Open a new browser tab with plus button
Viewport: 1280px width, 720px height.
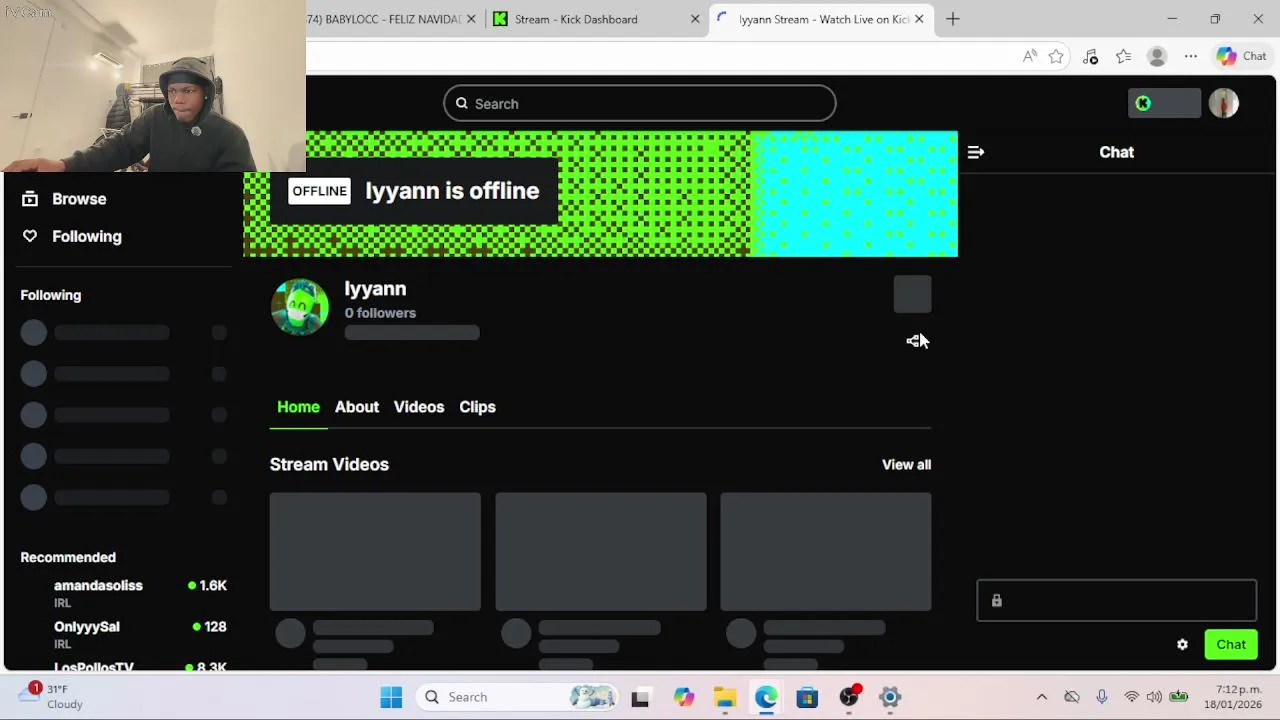pos(953,19)
